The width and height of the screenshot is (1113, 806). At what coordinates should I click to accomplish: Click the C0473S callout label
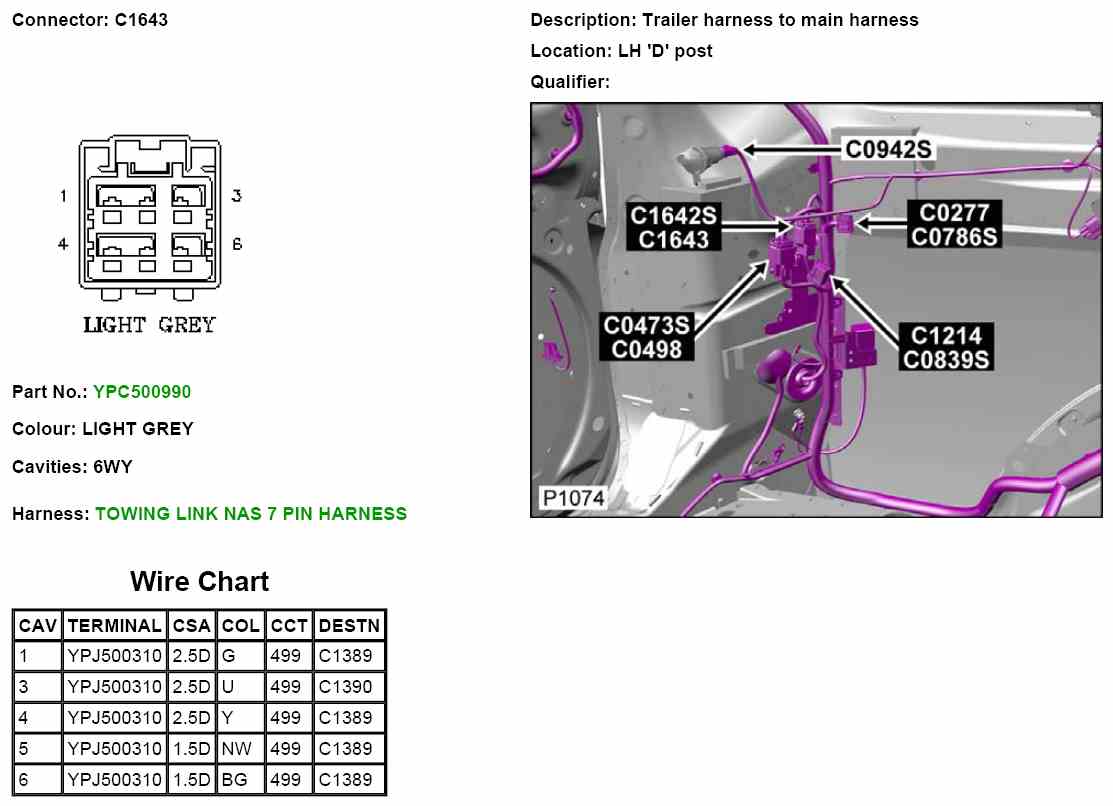tap(646, 325)
